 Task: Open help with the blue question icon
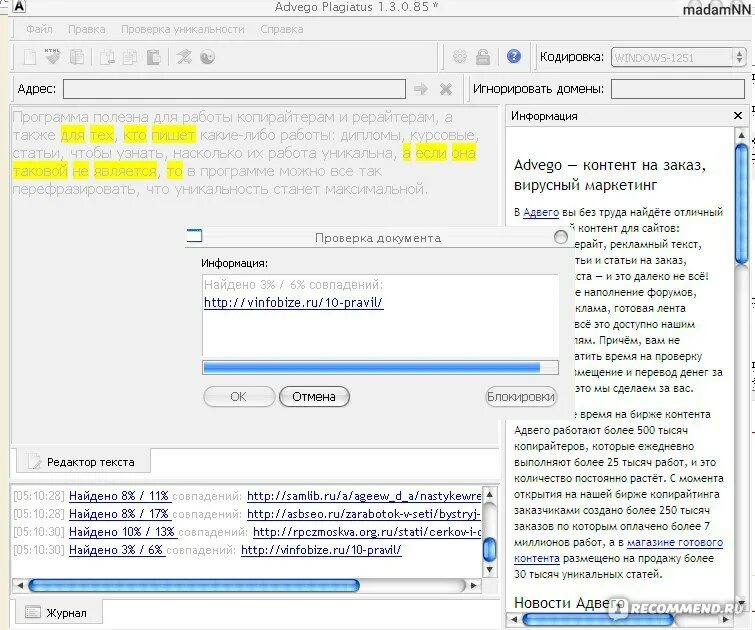[x=514, y=56]
